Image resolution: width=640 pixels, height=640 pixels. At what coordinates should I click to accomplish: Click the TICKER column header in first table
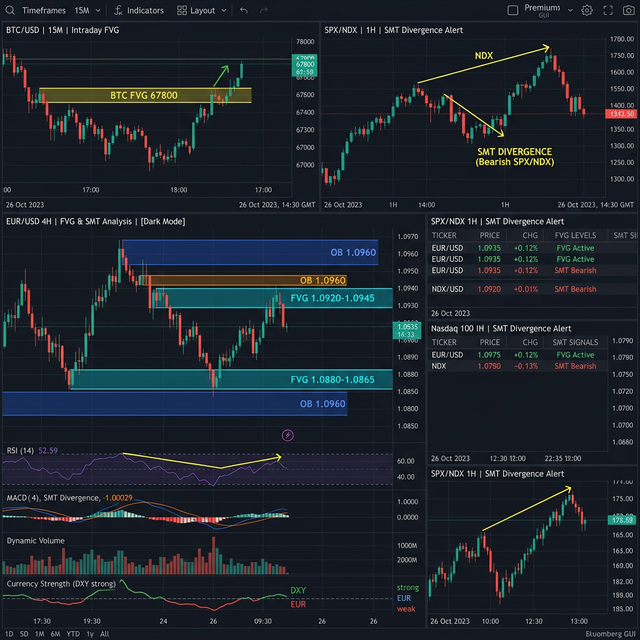[444, 235]
